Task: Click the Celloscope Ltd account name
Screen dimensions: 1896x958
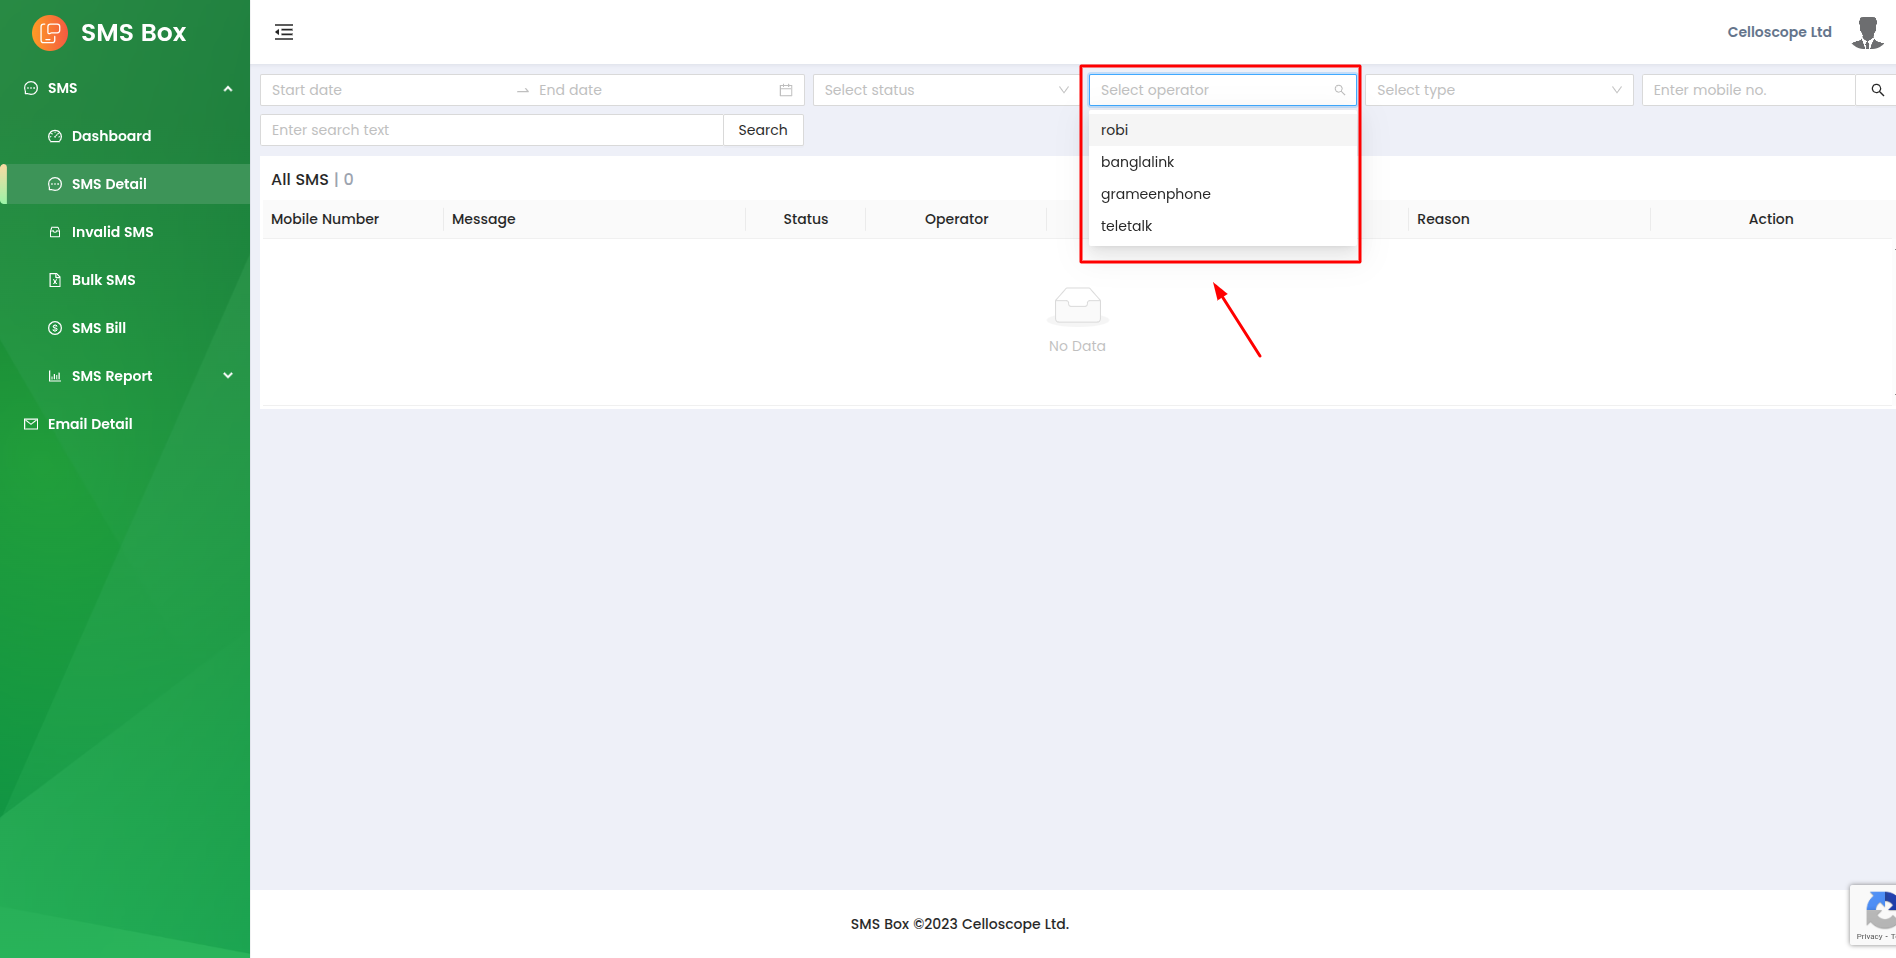Action: point(1779,32)
